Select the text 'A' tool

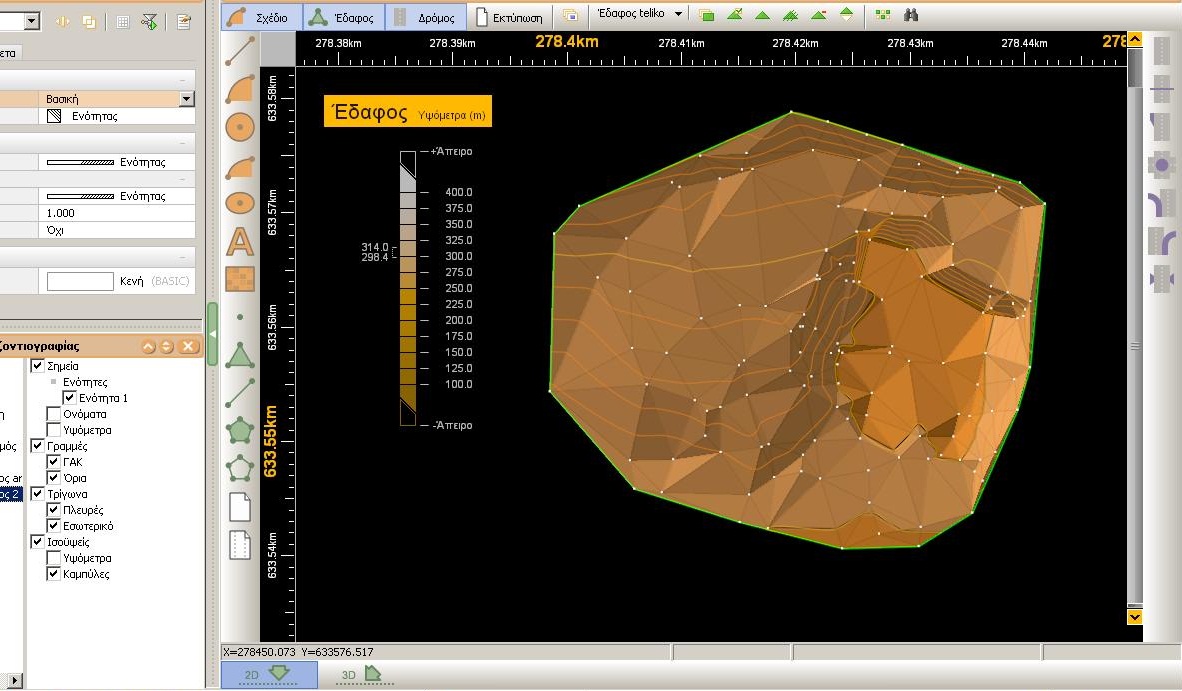click(x=239, y=241)
